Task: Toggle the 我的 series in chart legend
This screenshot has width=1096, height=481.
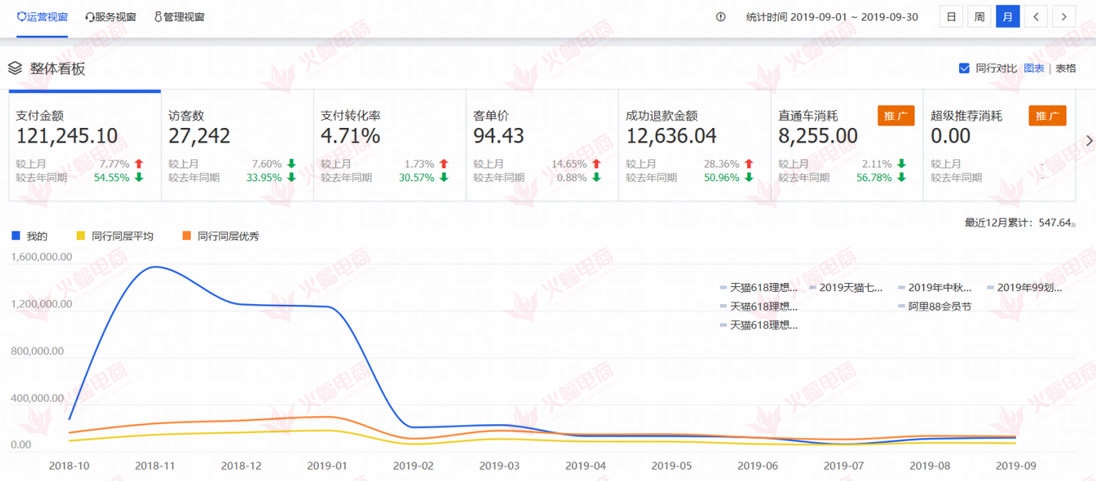Action: point(16,236)
